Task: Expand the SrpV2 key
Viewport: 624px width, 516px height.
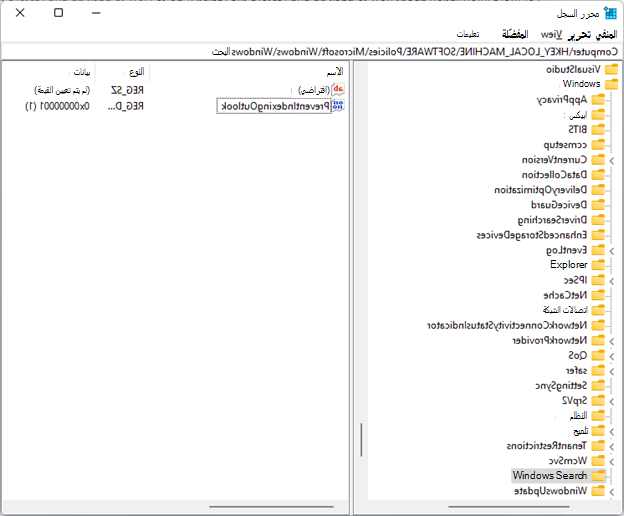Action: [612, 401]
